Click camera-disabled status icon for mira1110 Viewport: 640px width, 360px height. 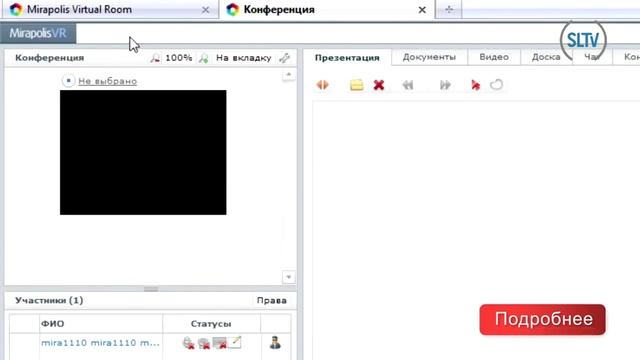click(x=204, y=343)
